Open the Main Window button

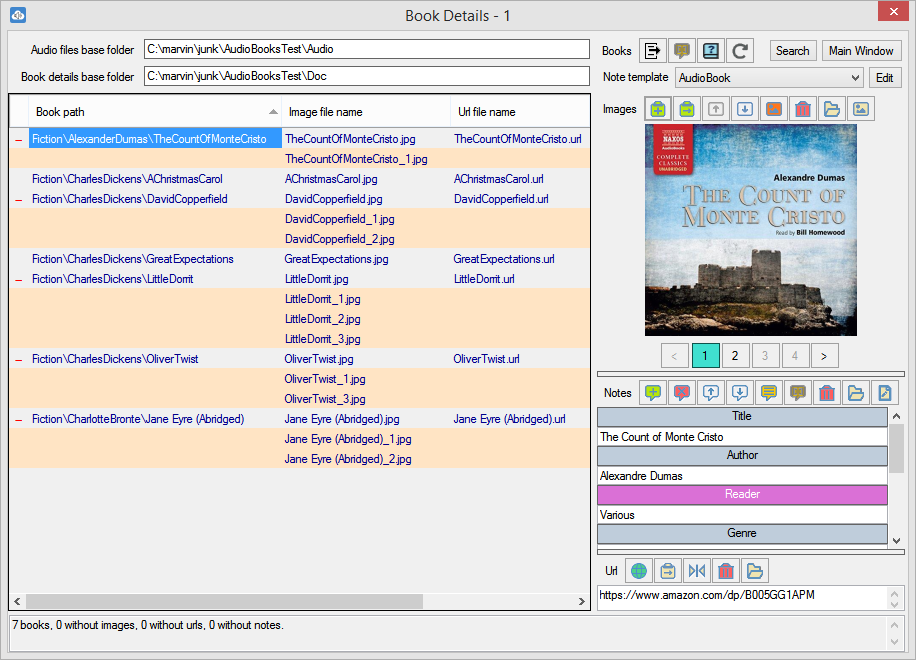(x=862, y=51)
